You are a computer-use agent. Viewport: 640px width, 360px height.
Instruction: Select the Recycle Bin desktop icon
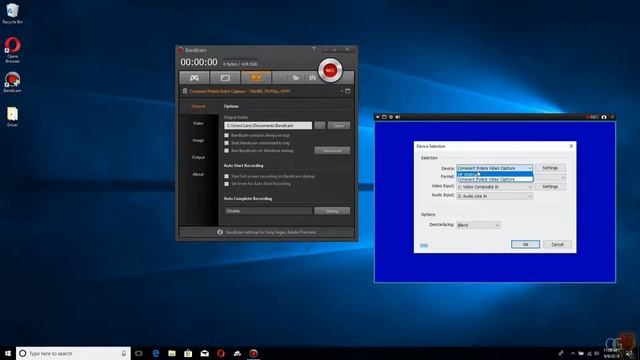(x=12, y=13)
